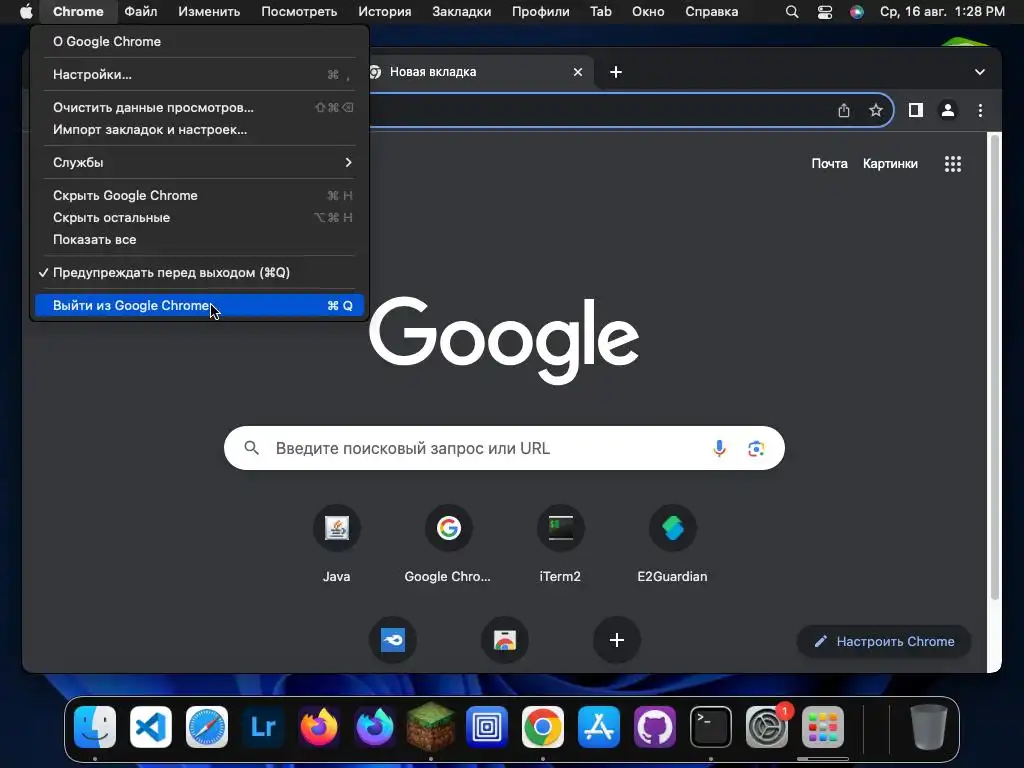Open the menu bar date and time
This screenshot has width=1024, height=768.
coord(942,12)
